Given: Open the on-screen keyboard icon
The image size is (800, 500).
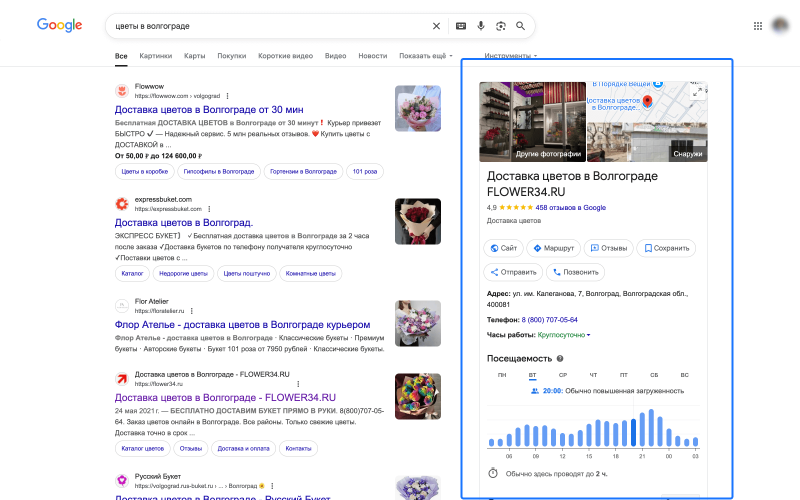Looking at the screenshot, I should pos(460,26).
